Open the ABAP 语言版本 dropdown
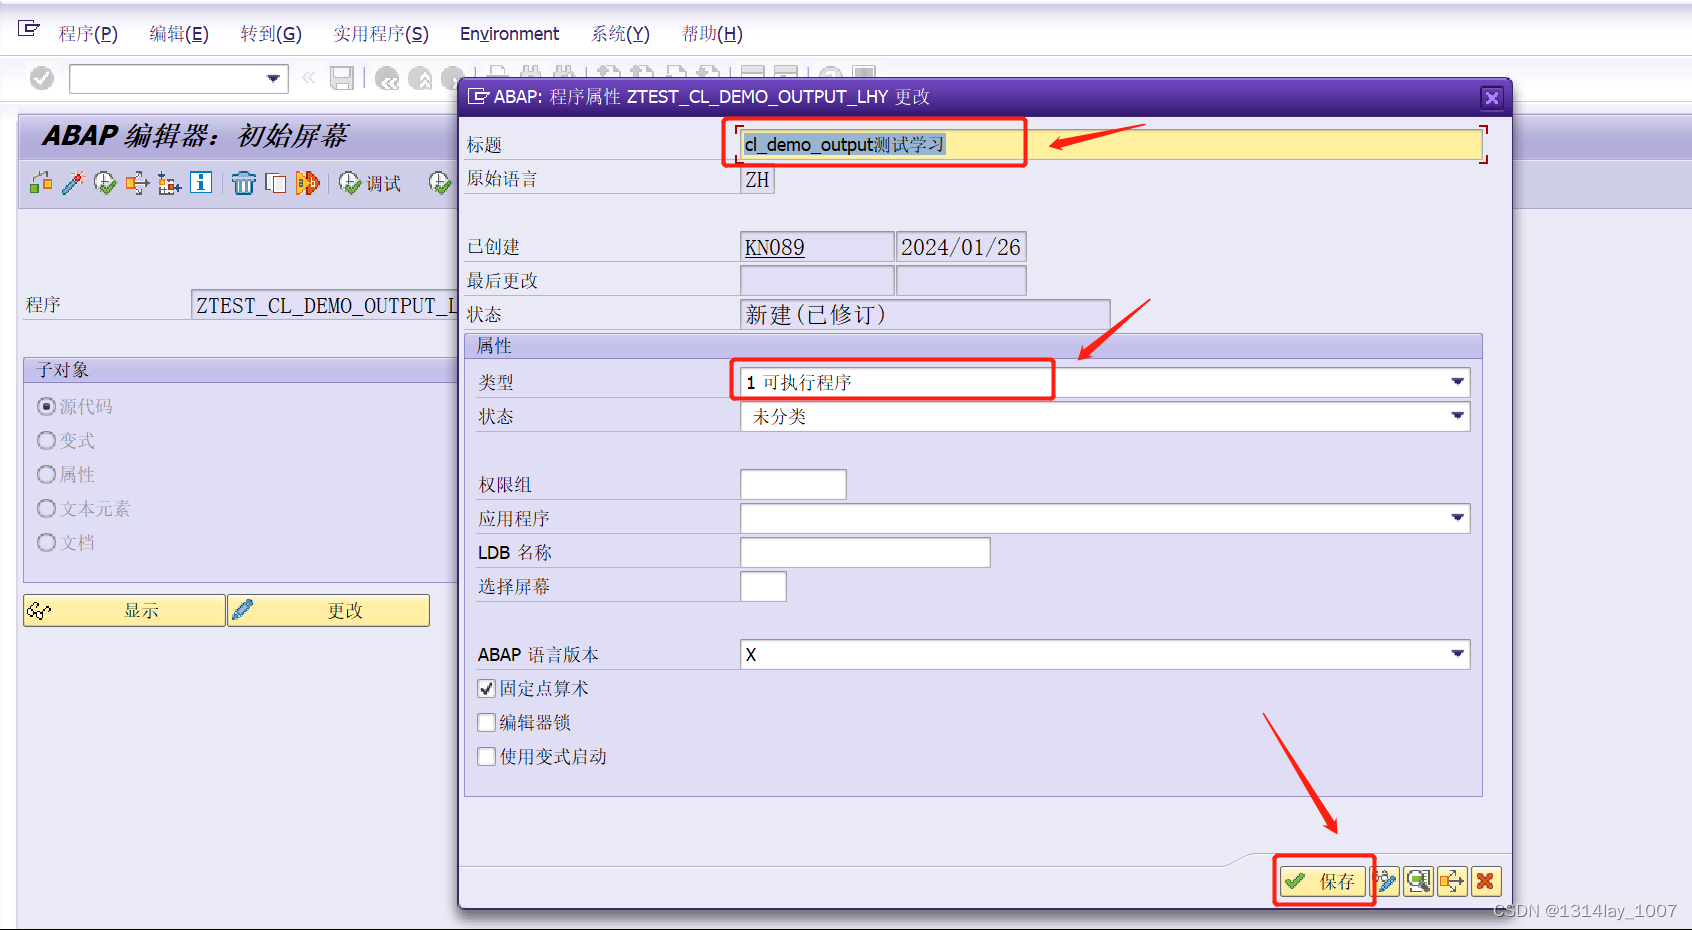This screenshot has width=1692, height=930. 1458,654
